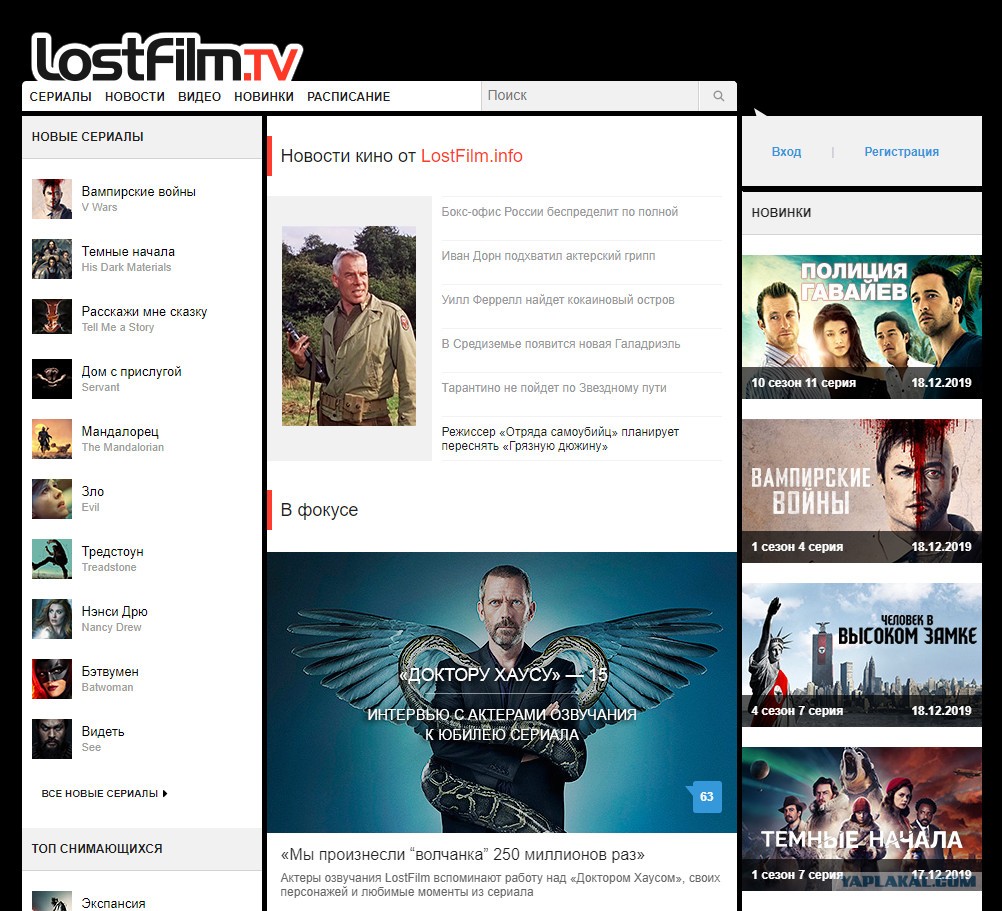Image resolution: width=1002 pixels, height=911 pixels.
Task: Open Вампирские войны season 1 episode 4 card
Action: [862, 491]
